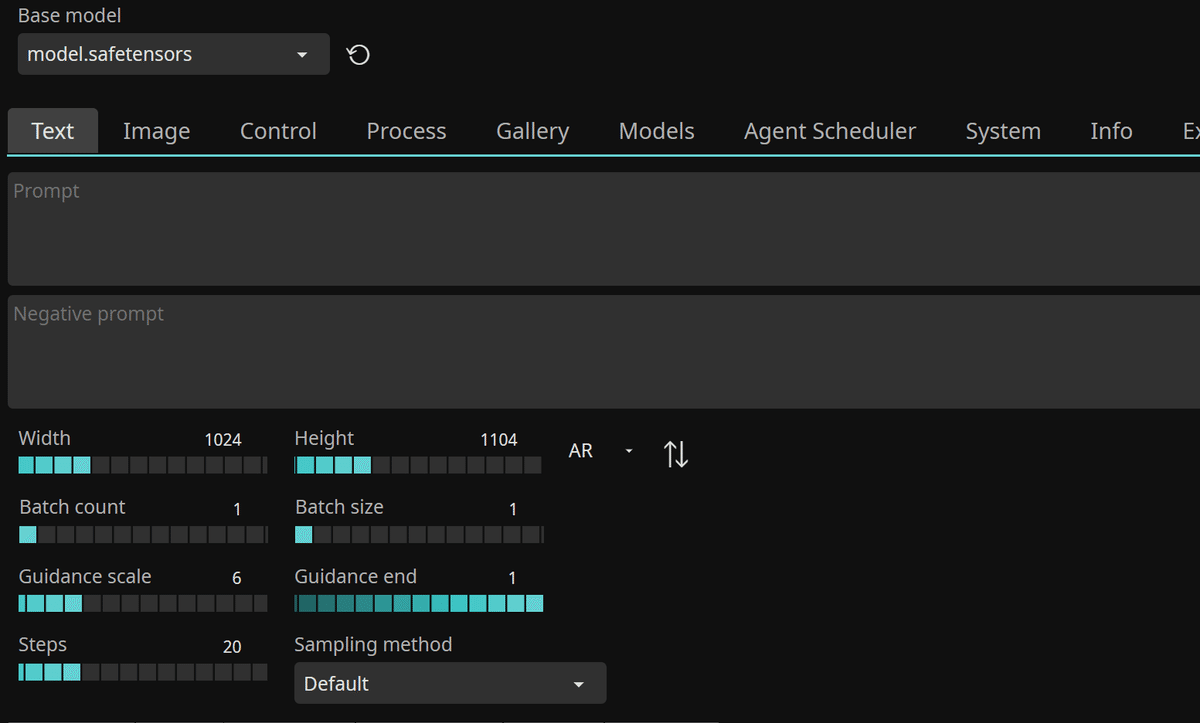Click the Negative prompt text box
The height and width of the screenshot is (723, 1200).
(x=600, y=351)
